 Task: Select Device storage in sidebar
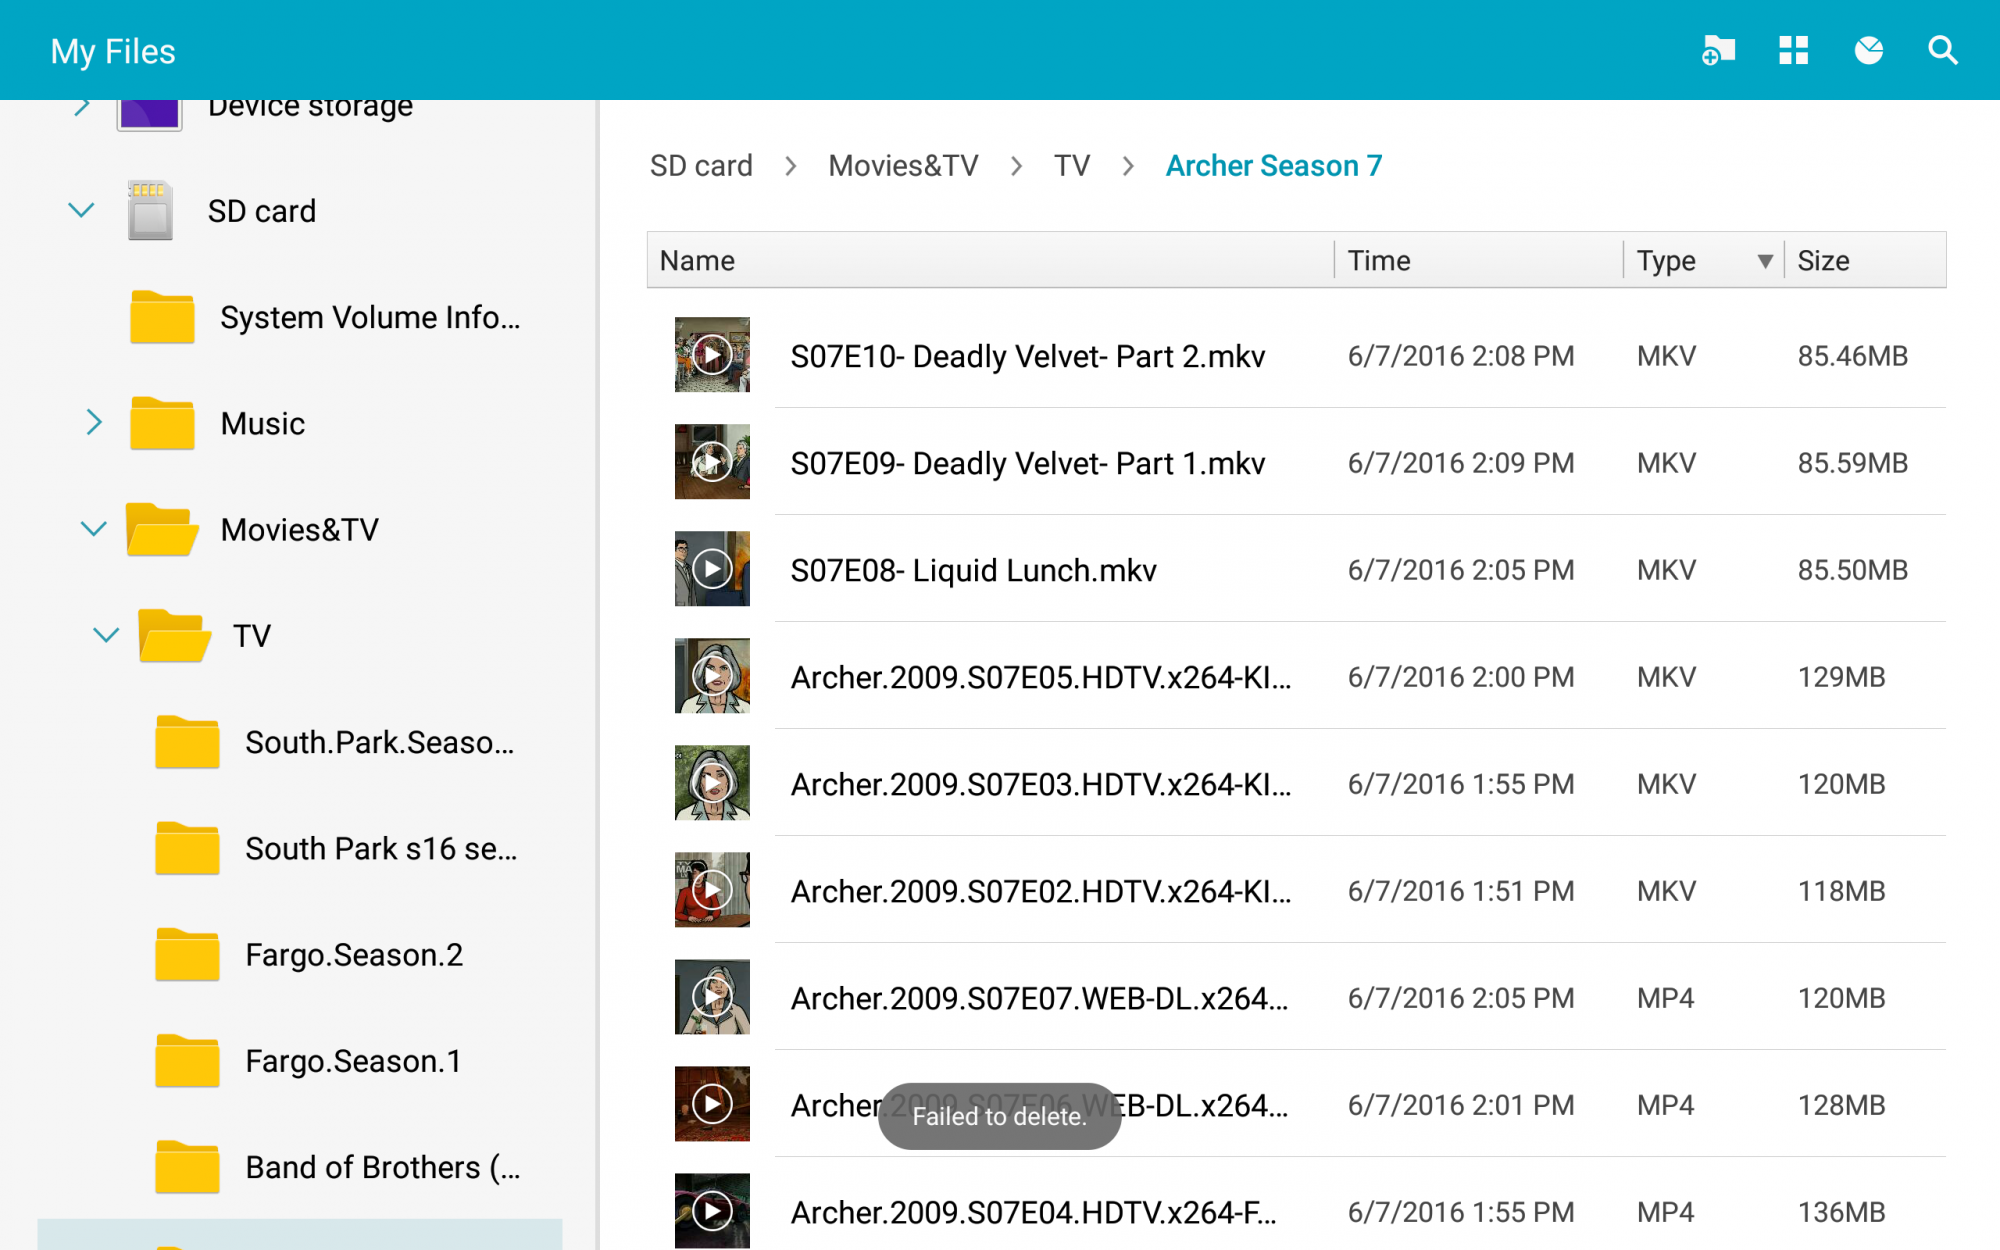[x=310, y=106]
